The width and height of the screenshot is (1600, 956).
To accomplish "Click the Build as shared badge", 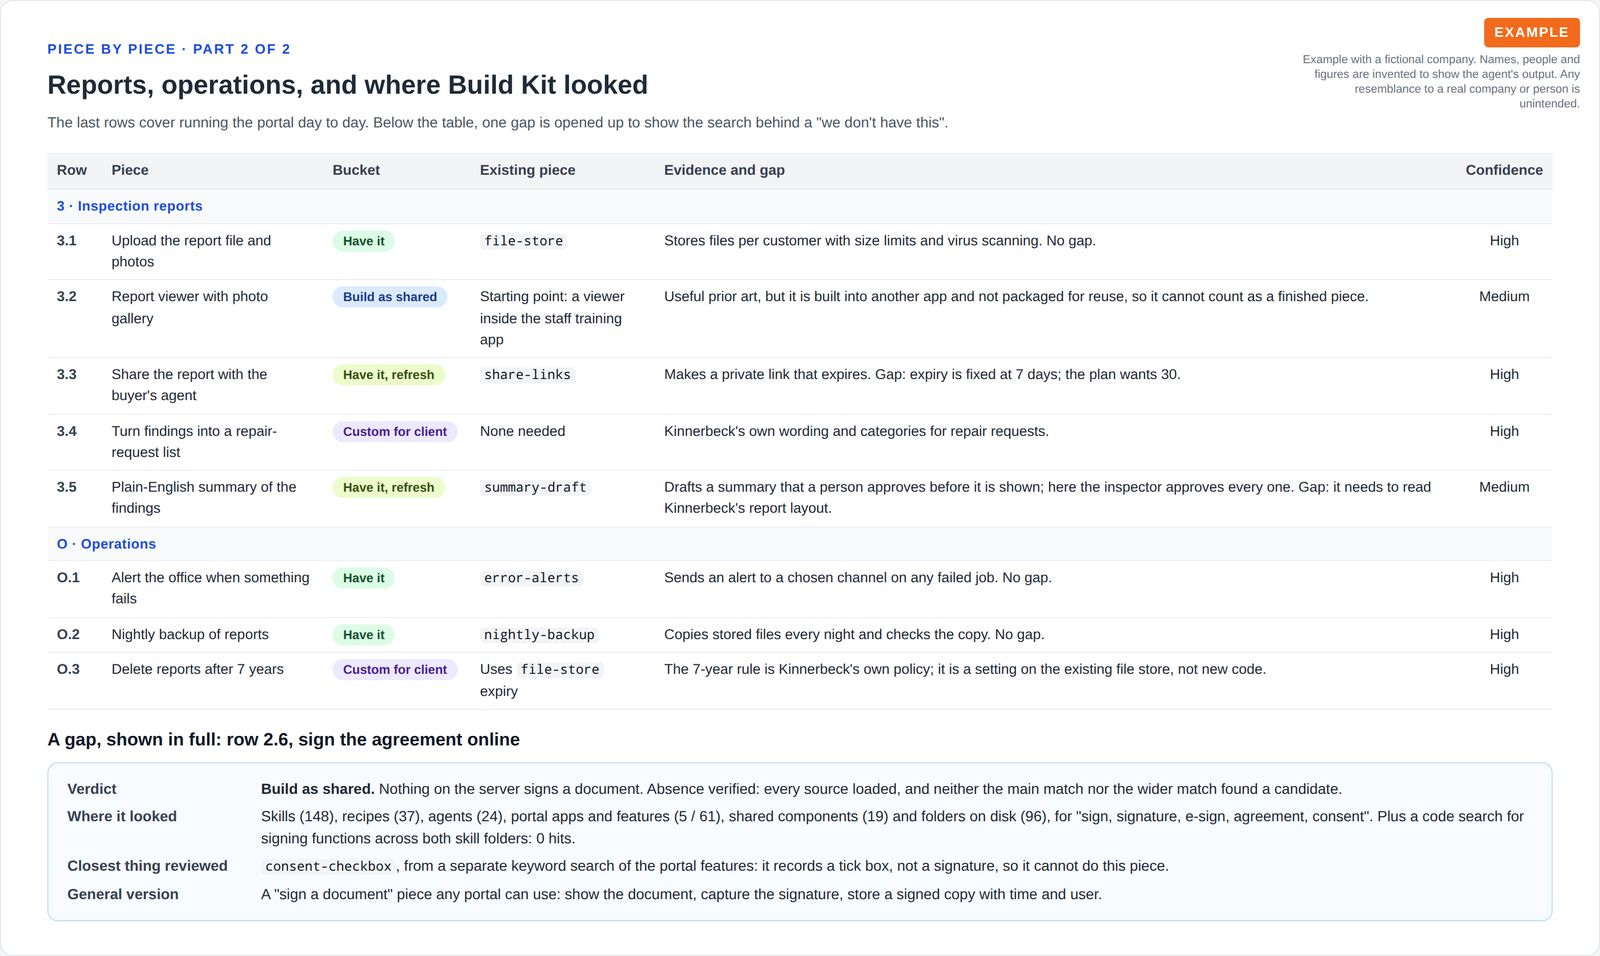I will (390, 297).
